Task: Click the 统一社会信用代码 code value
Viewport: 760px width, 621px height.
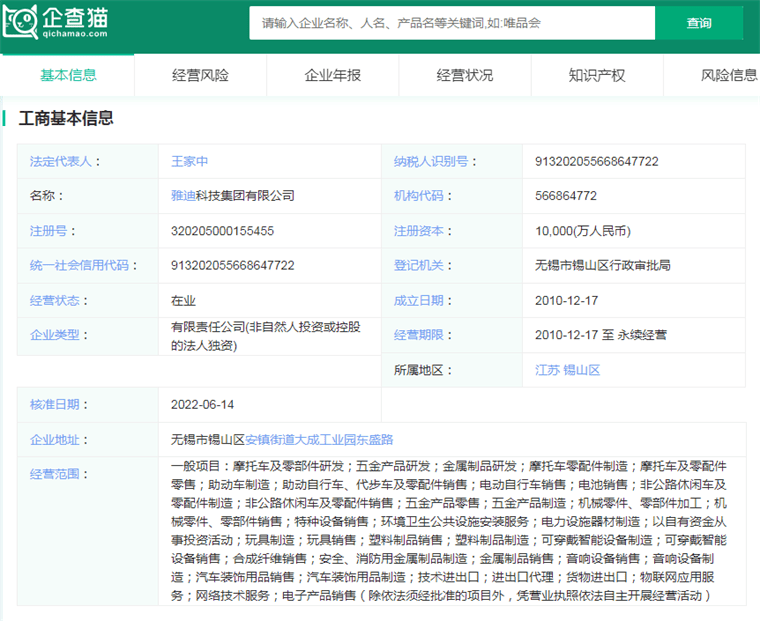Action: [x=233, y=265]
